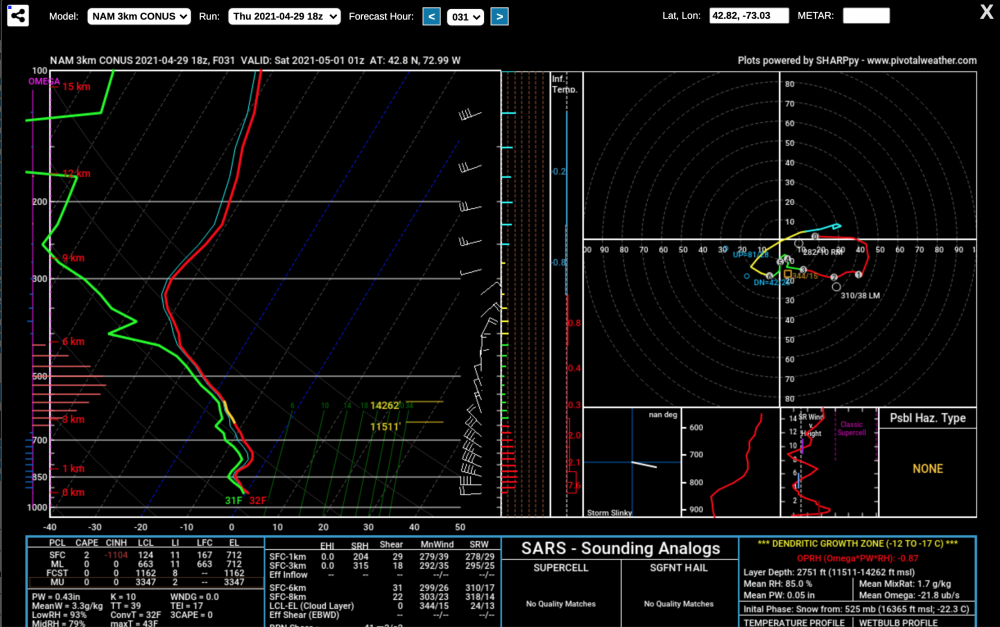Open the Model dropdown showing NAM 3km CONUS
Image resolution: width=1000 pixels, height=627 pixels.
[139, 16]
